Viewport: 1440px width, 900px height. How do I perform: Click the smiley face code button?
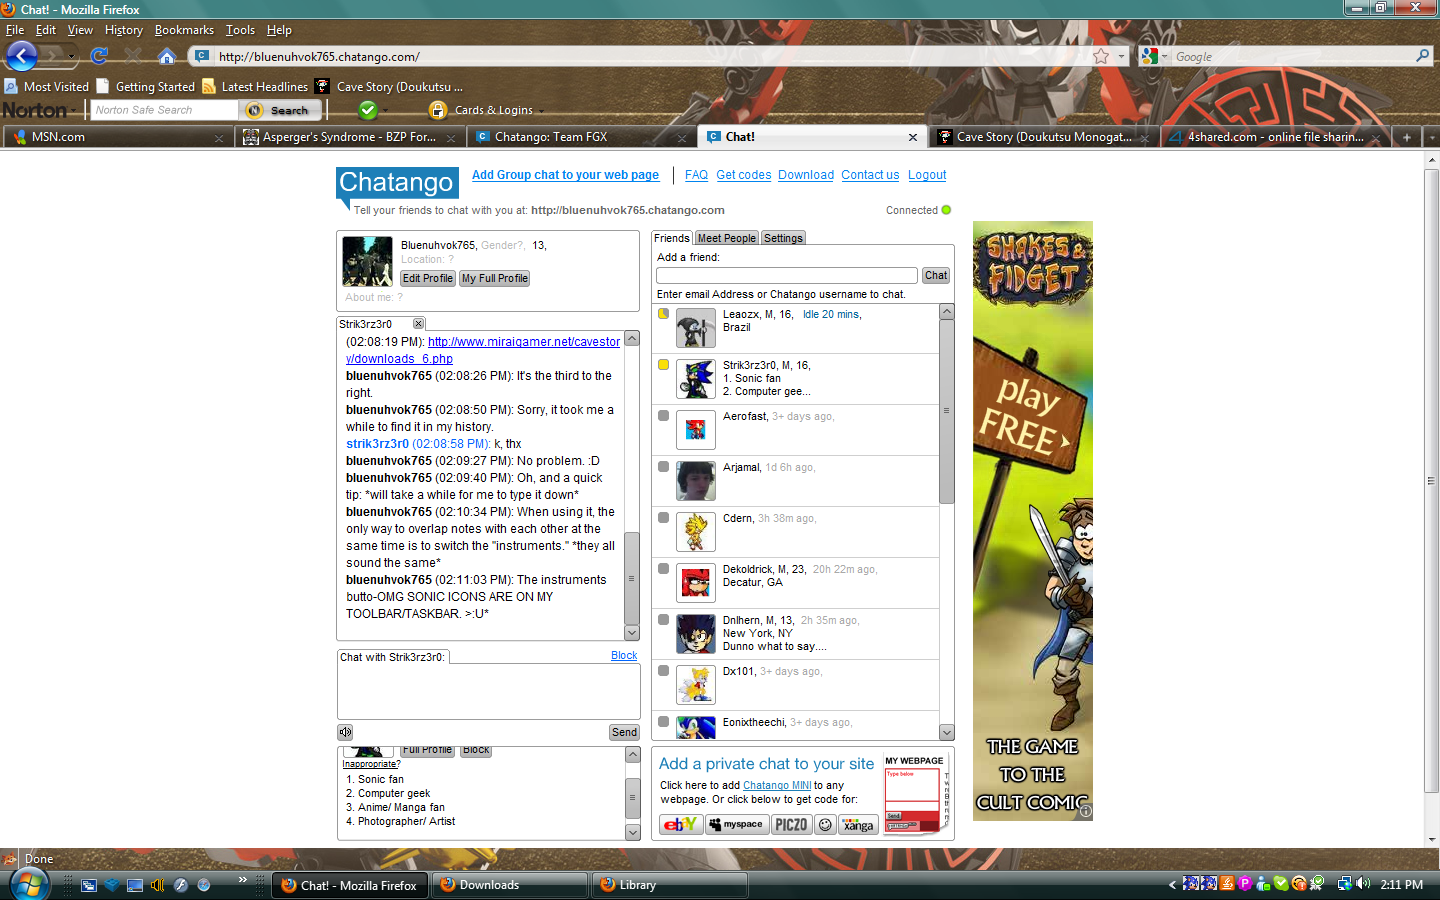click(825, 824)
